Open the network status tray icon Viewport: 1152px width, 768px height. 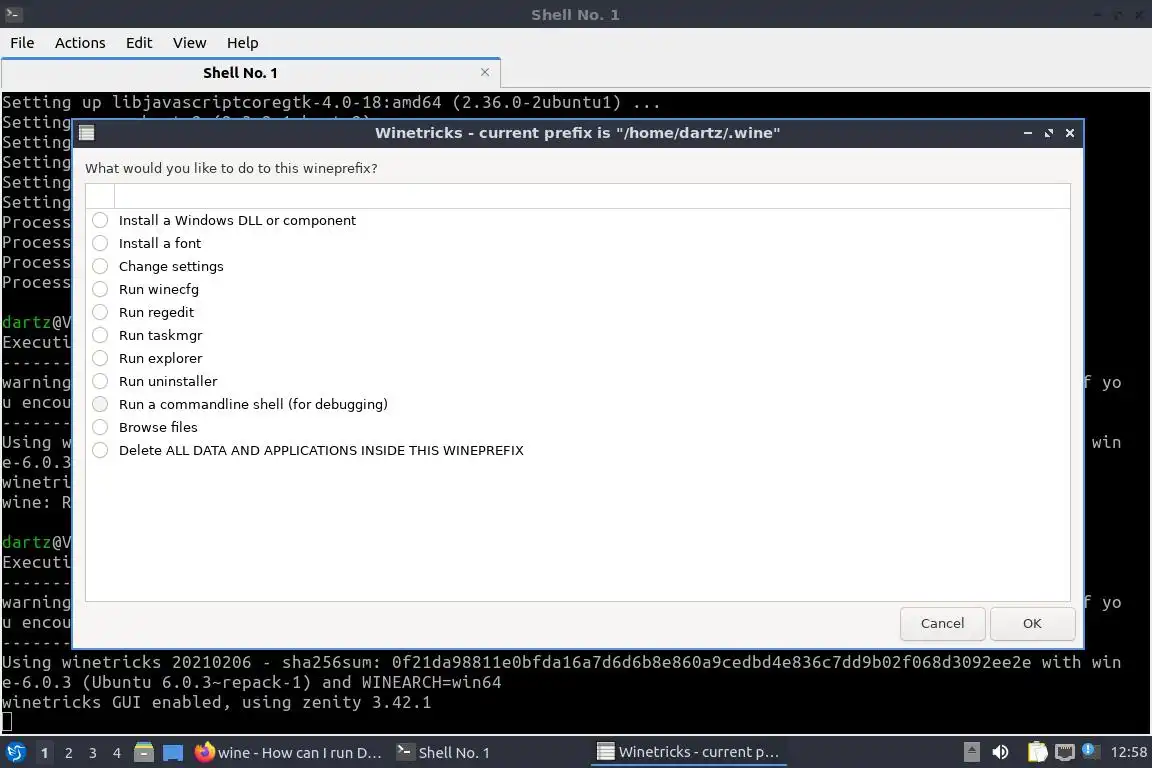(x=1065, y=752)
